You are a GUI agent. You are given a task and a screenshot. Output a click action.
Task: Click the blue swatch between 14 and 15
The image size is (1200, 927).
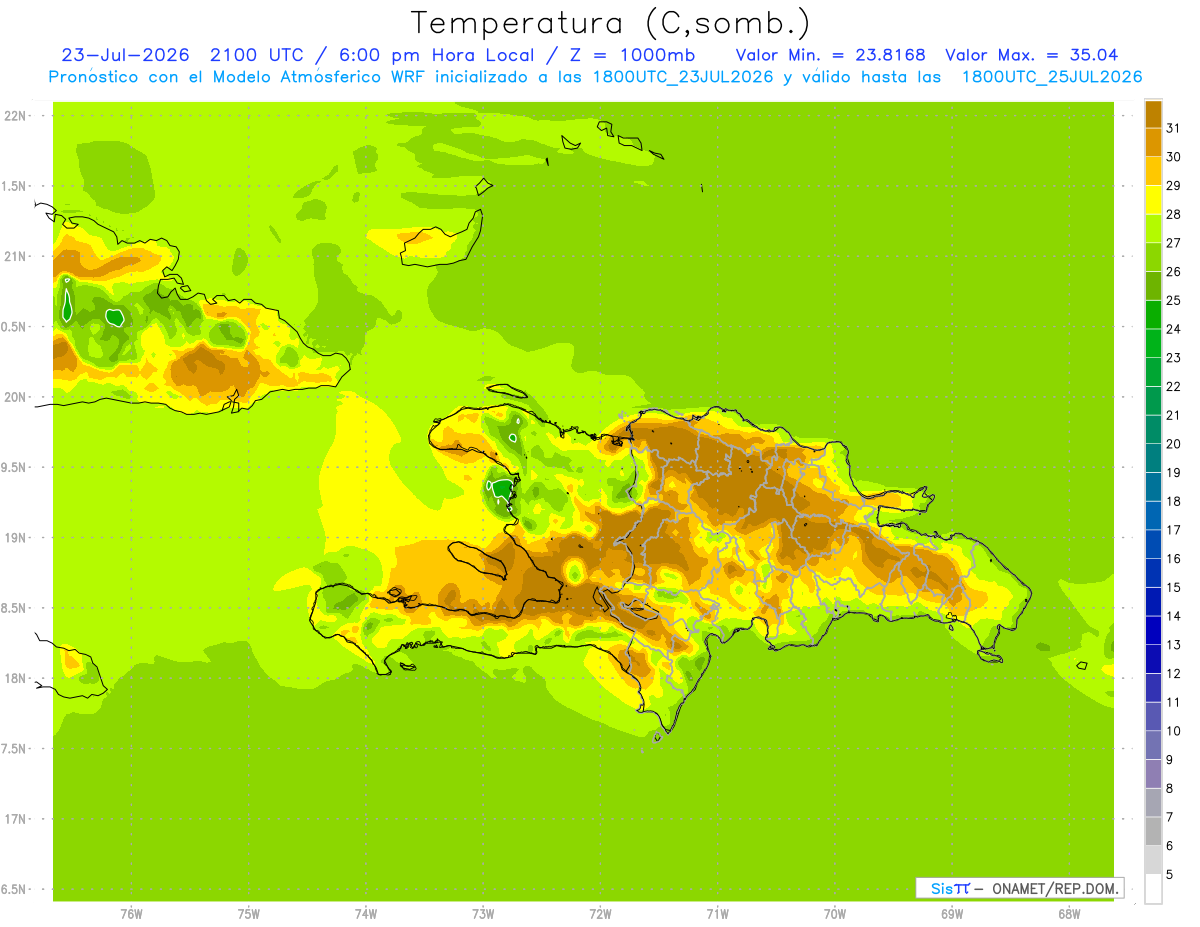pyautogui.click(x=1153, y=602)
